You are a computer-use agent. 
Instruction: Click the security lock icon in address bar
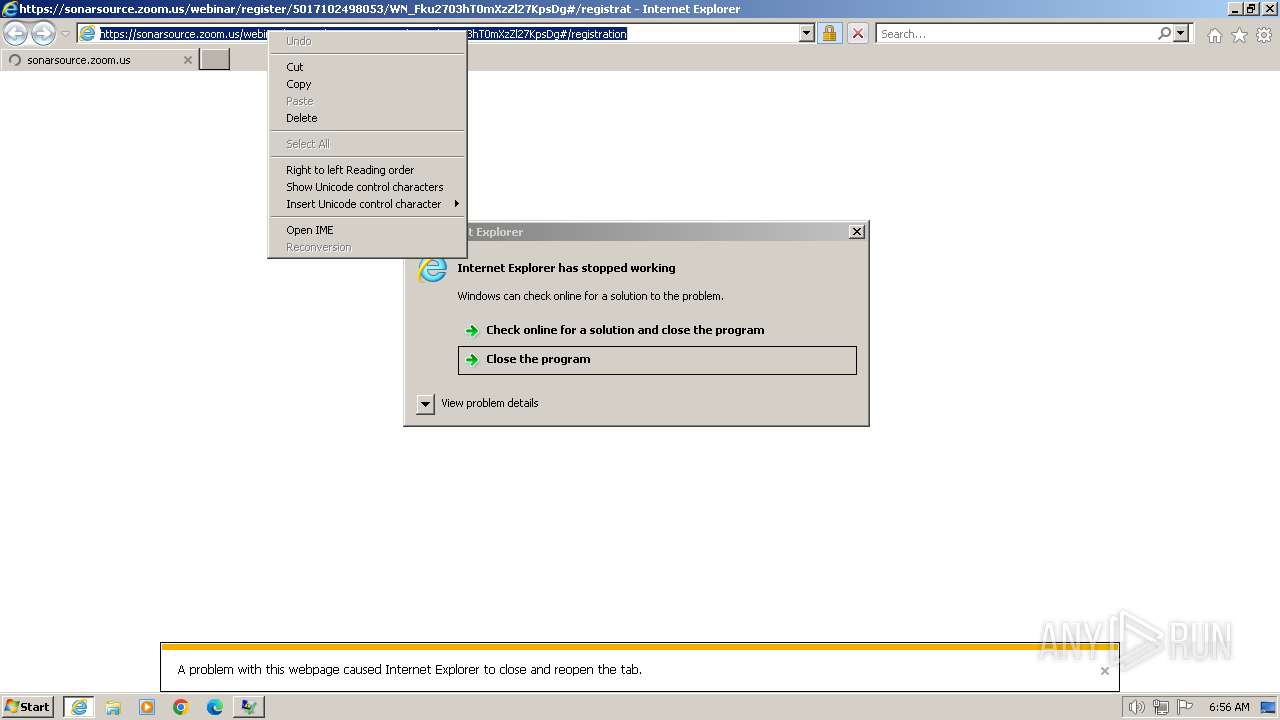click(829, 33)
